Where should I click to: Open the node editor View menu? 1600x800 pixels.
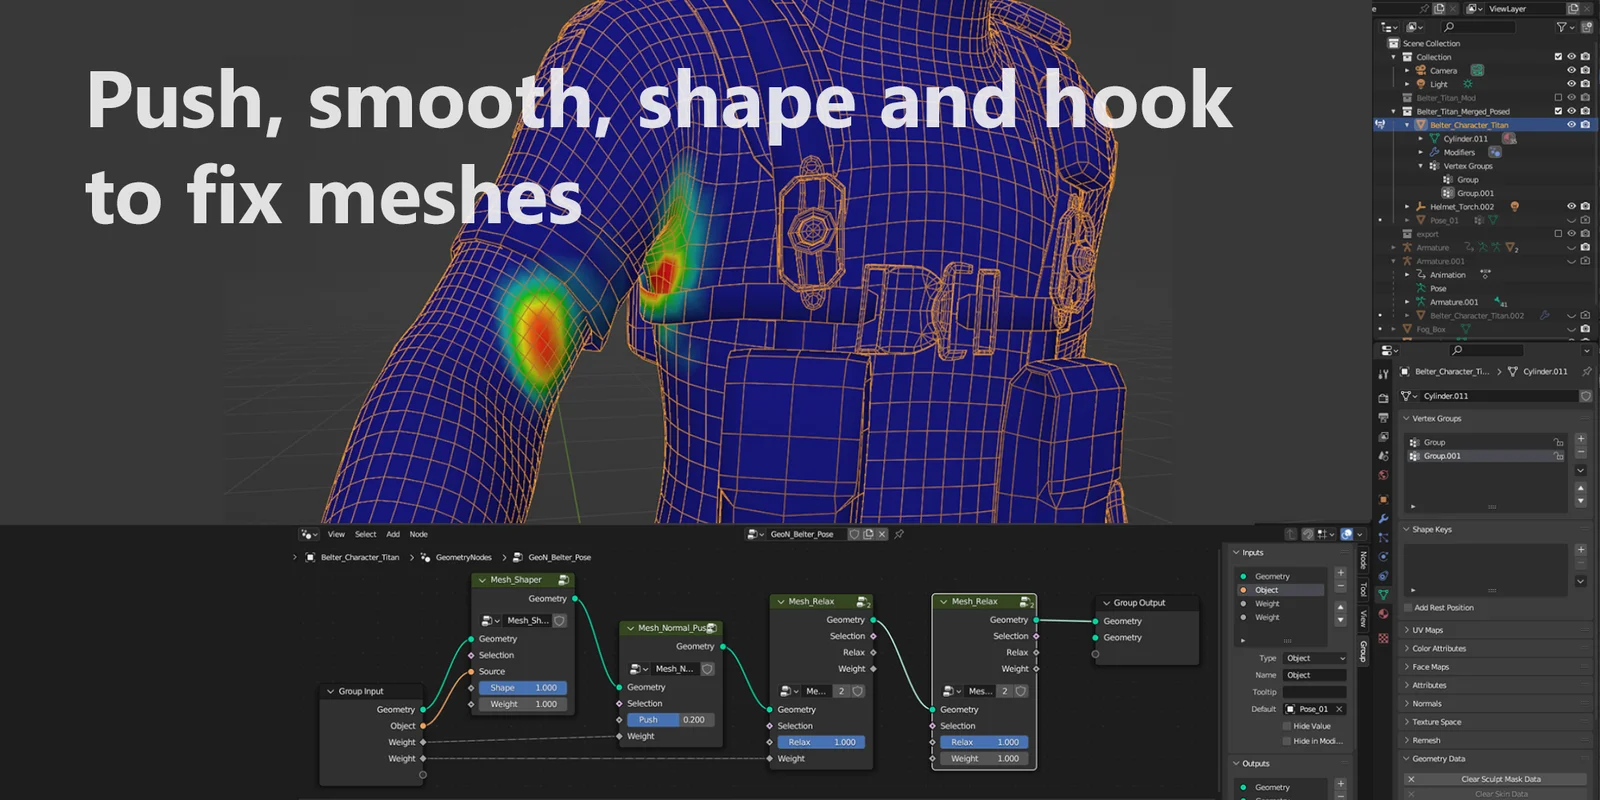coord(336,534)
